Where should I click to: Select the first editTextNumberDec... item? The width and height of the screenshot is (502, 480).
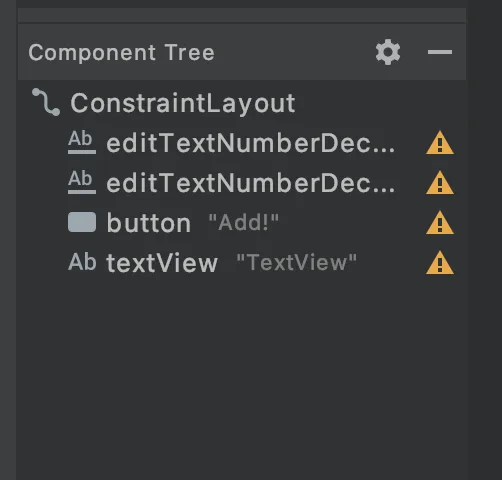251,143
